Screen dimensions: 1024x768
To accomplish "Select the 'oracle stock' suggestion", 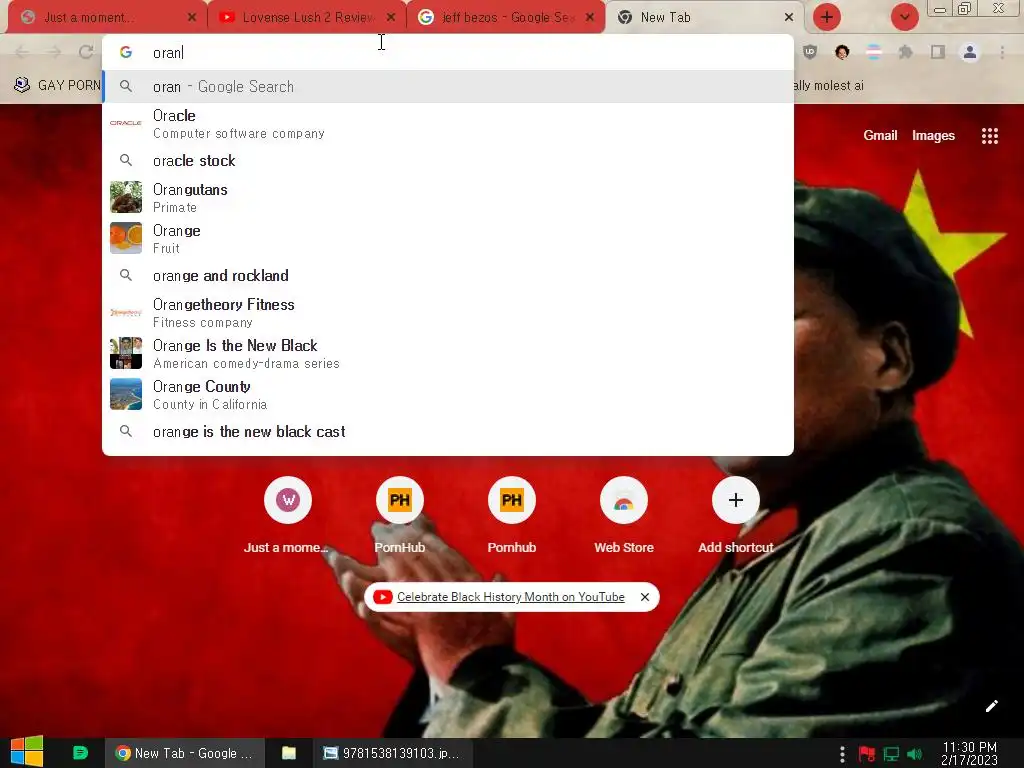I will pyautogui.click(x=447, y=161).
